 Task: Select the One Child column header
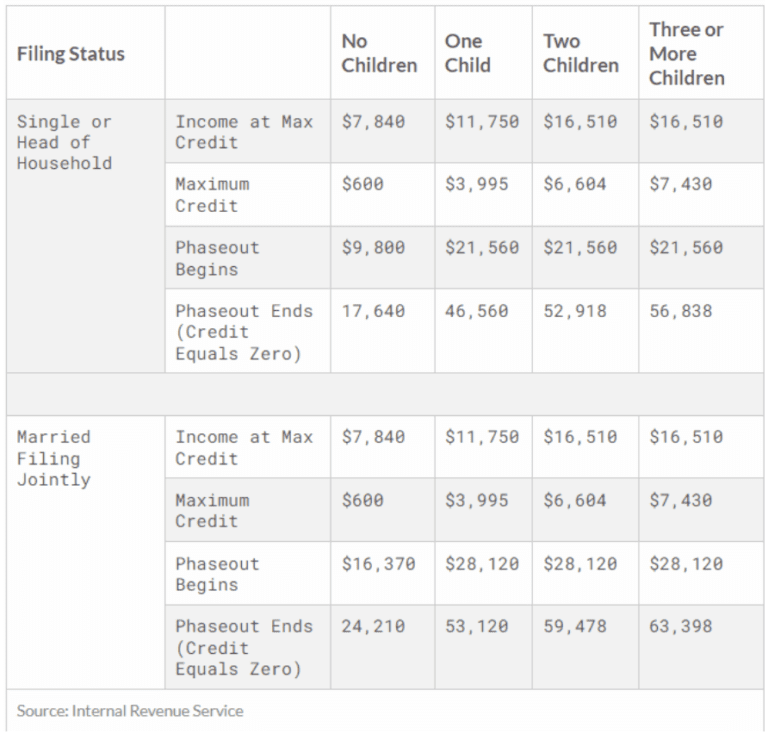tap(467, 53)
